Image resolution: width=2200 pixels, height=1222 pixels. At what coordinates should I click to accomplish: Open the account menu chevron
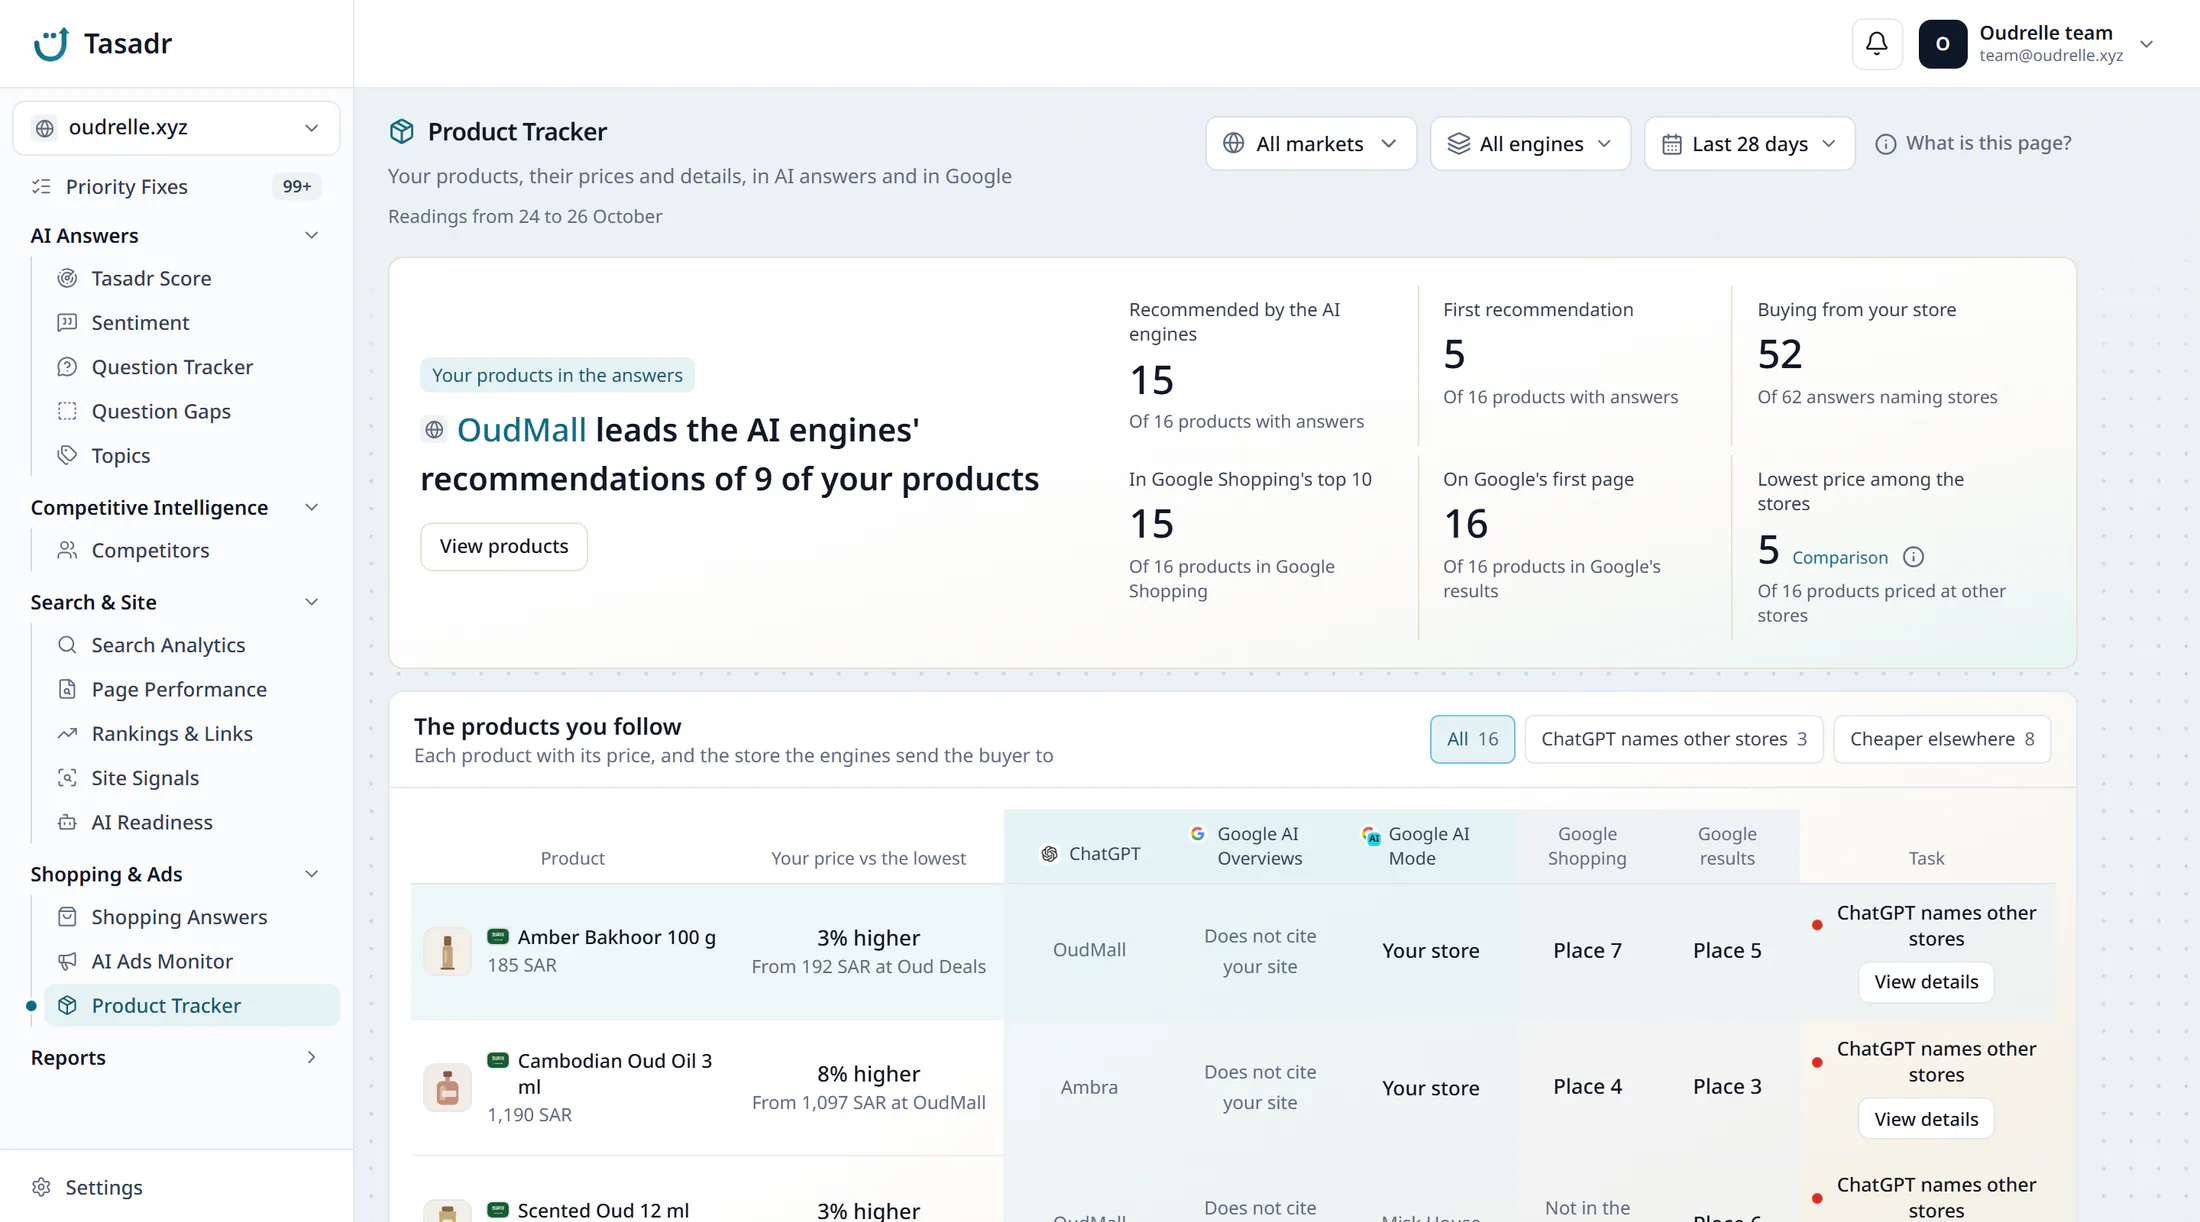(2146, 44)
